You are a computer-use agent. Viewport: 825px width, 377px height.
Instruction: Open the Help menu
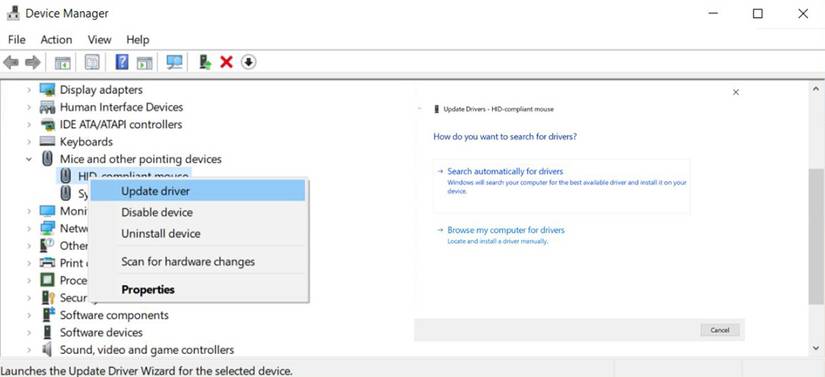(138, 40)
